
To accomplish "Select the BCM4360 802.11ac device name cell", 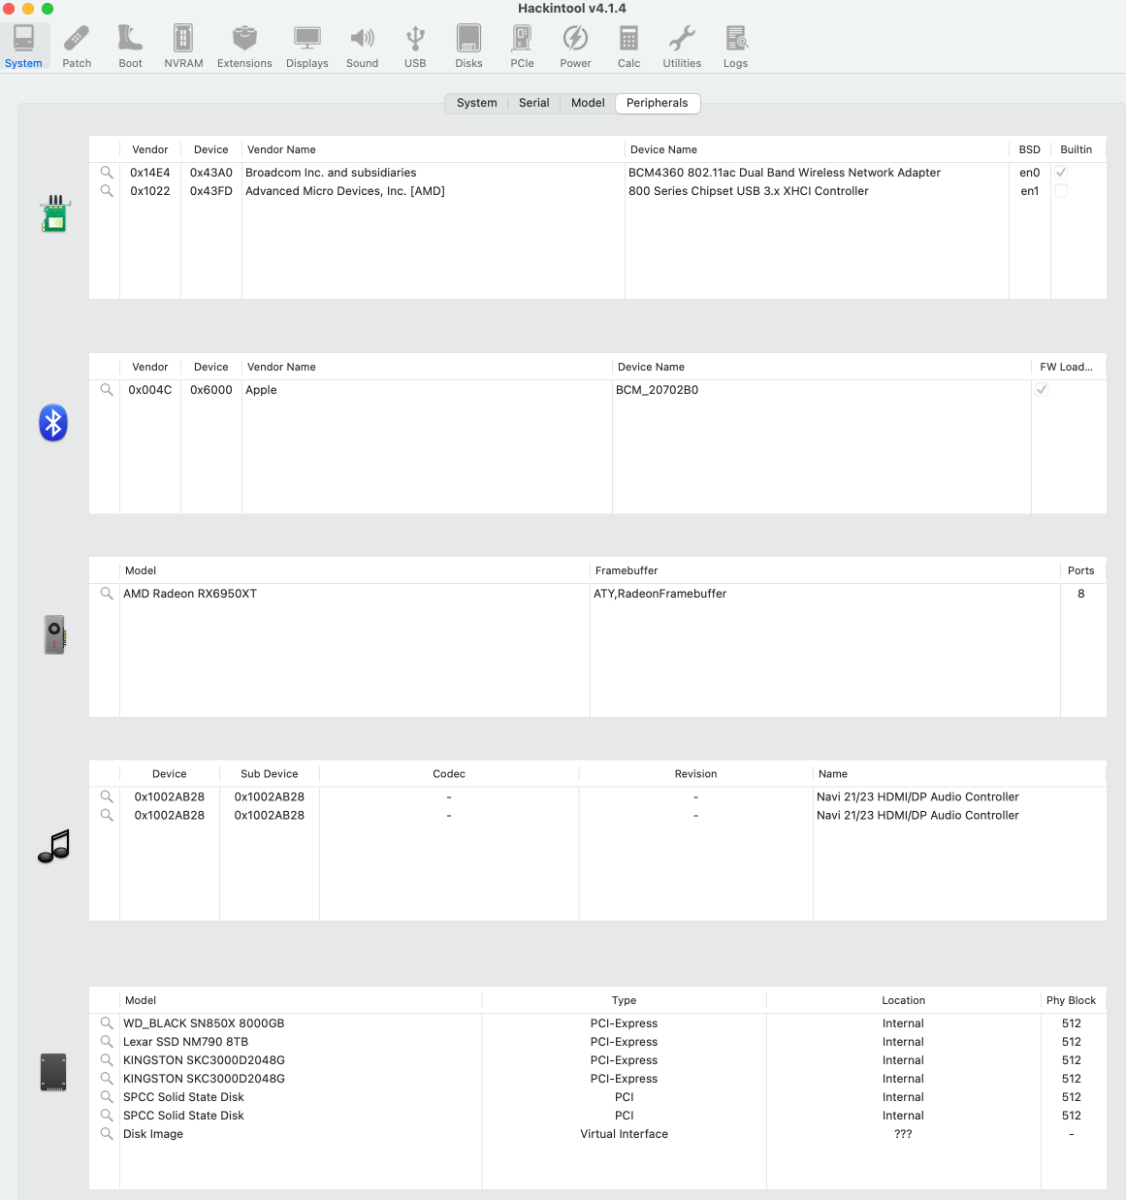I will 784,172.
